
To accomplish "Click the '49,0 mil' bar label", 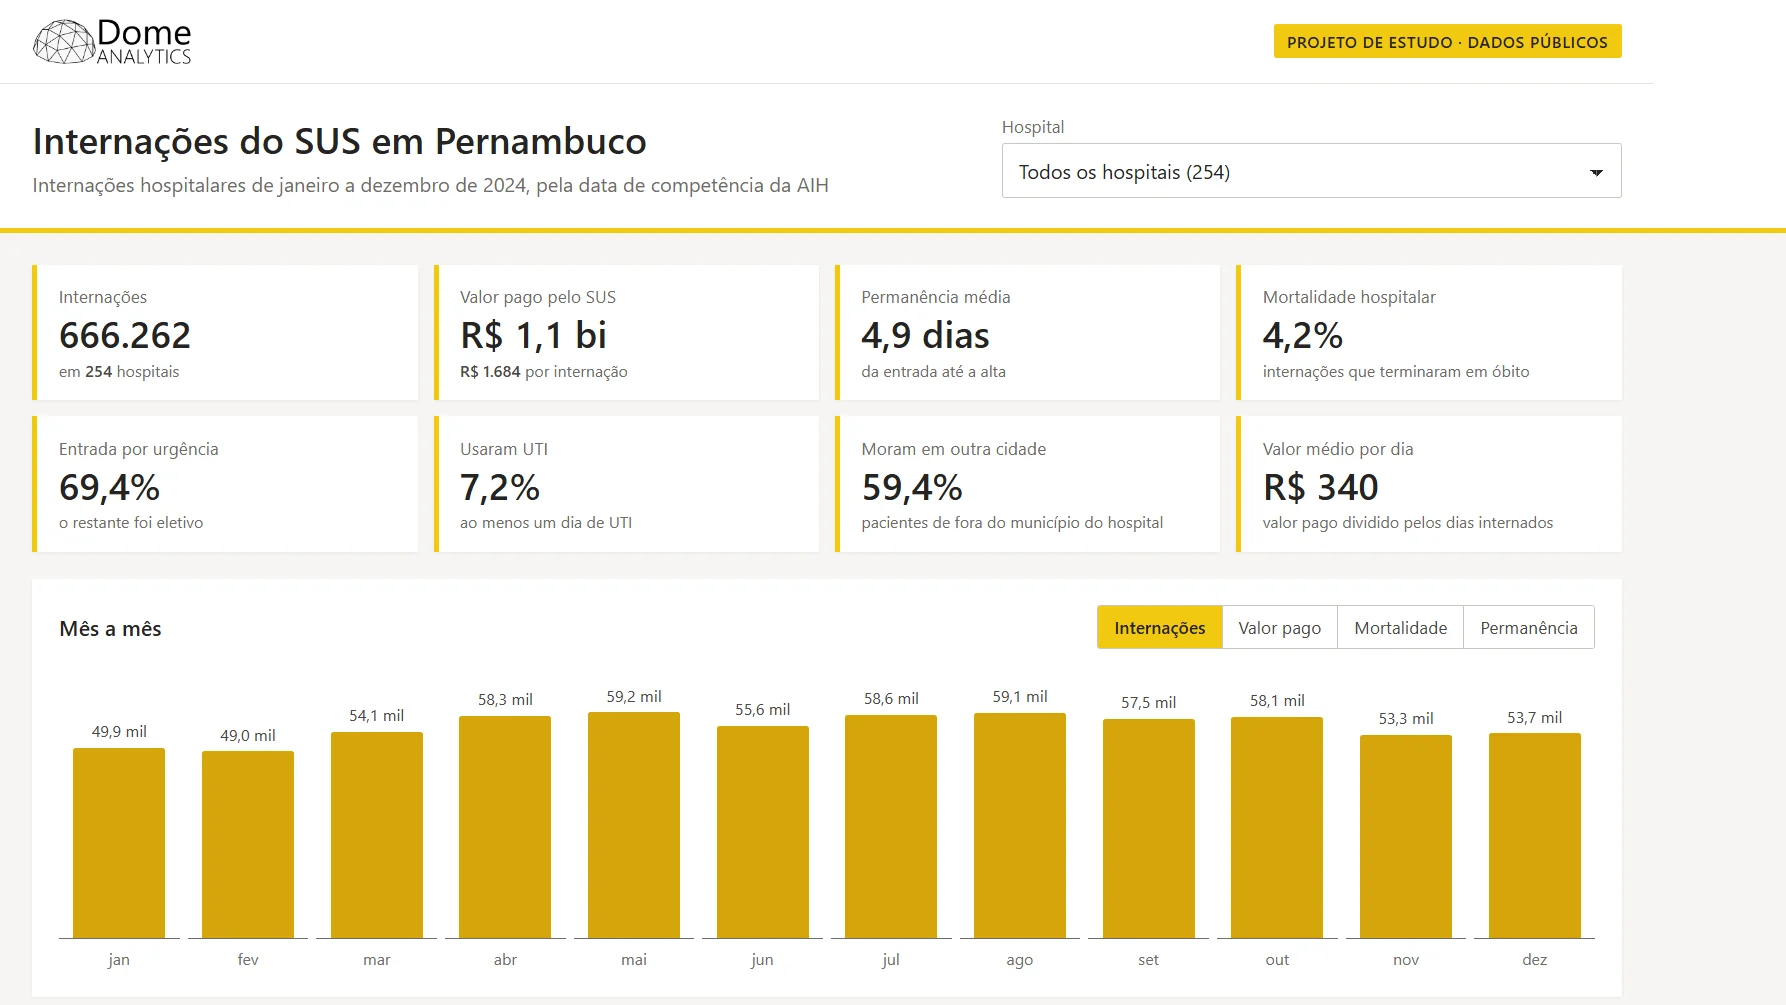I will click(248, 735).
